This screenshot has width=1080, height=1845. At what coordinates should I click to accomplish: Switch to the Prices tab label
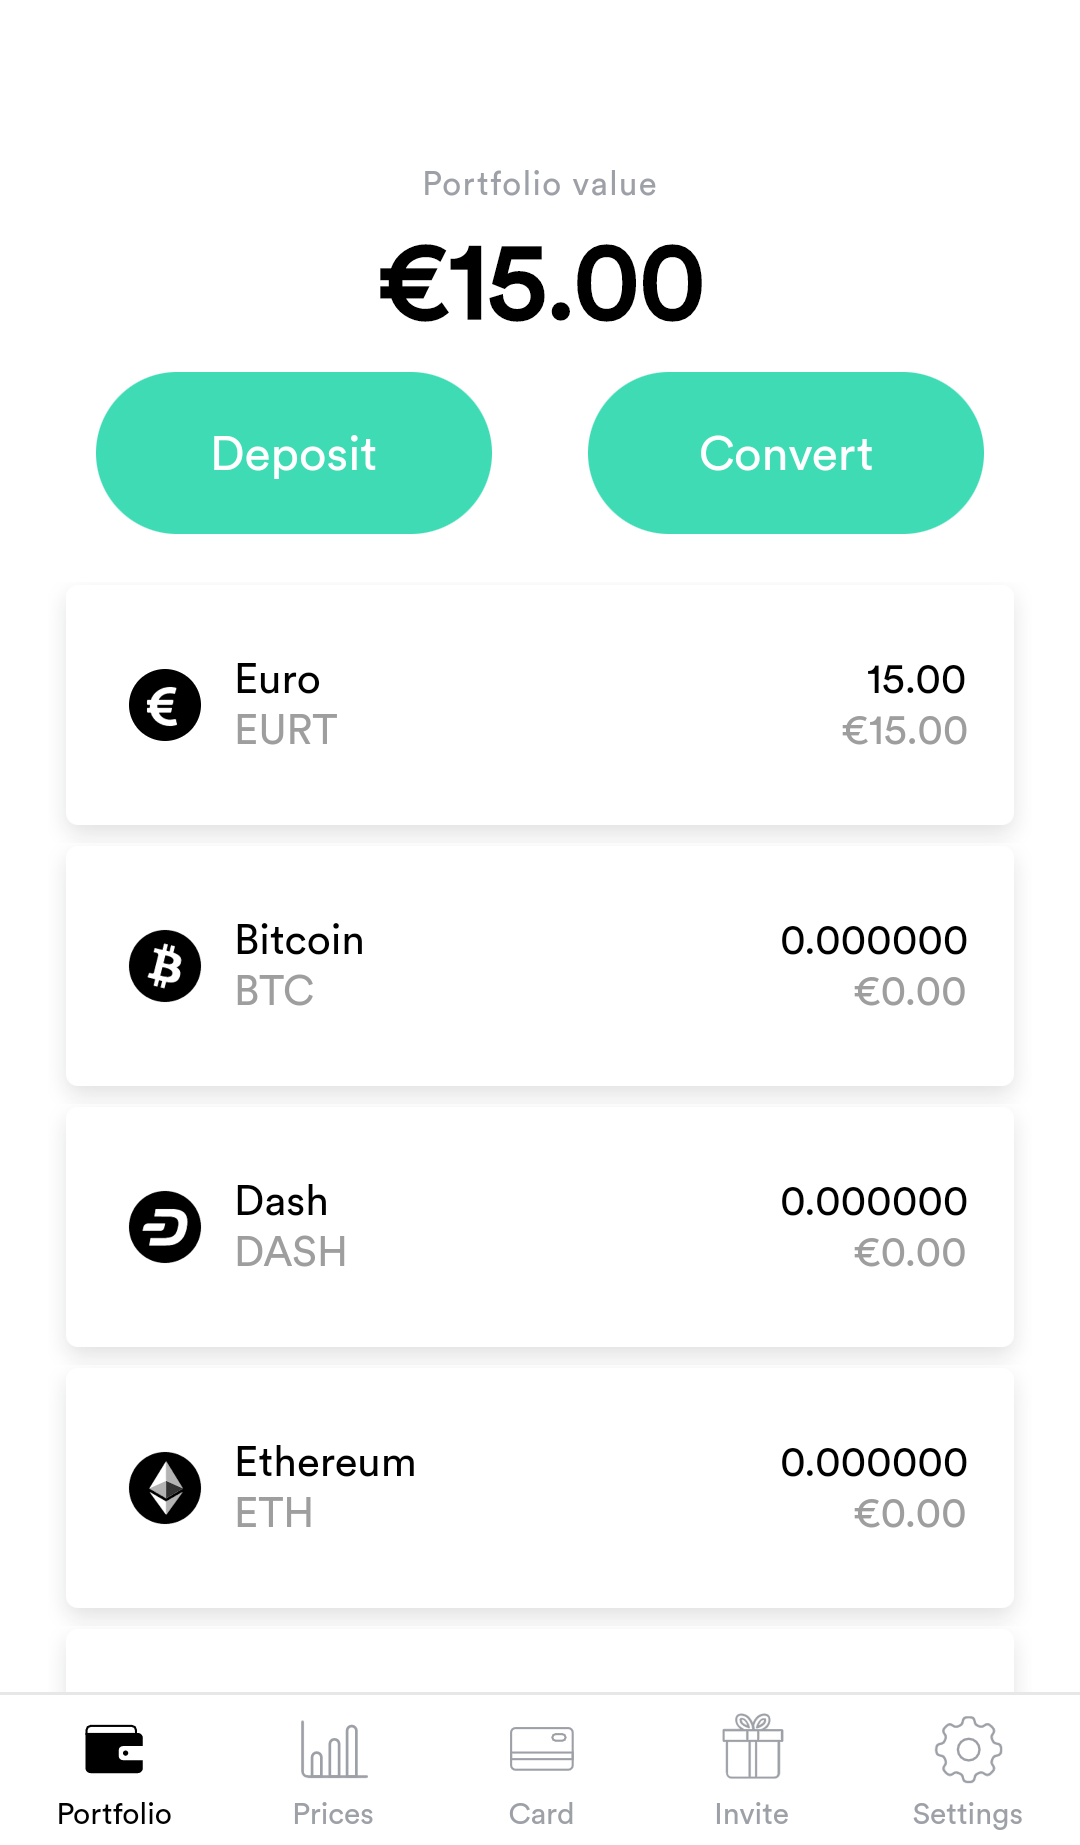click(x=333, y=1814)
